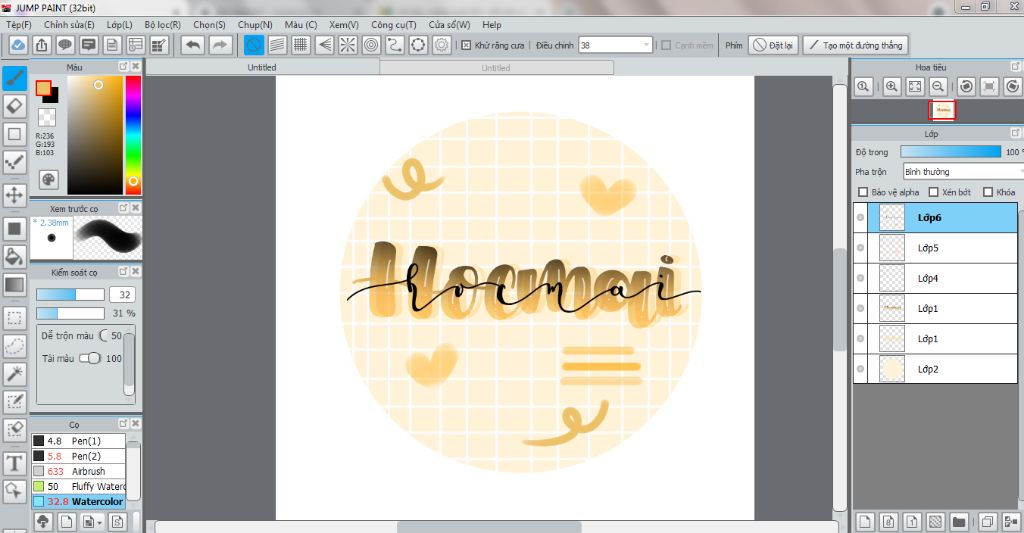Open add brush dropdown arrow in Cọ panel

pos(99,523)
